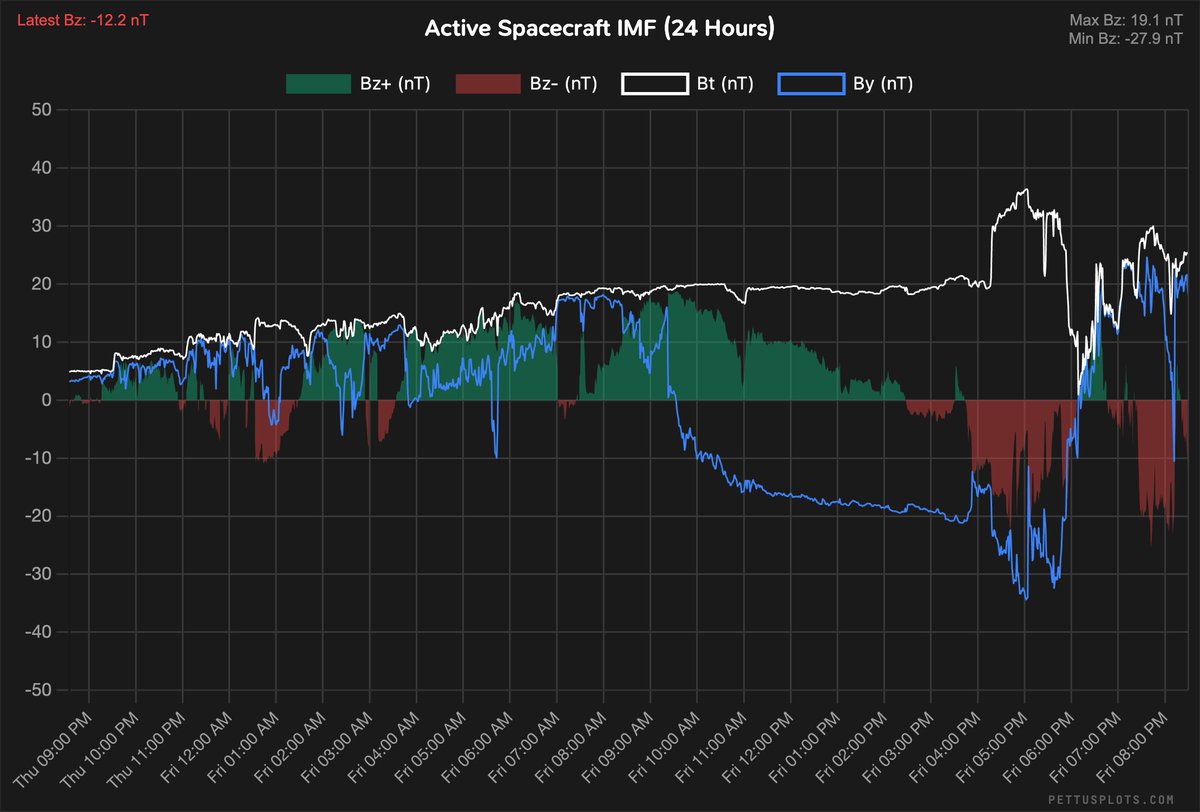The height and width of the screenshot is (812, 1200).
Task: Click the Fri 08:00 AM axis label
Action: point(572,748)
